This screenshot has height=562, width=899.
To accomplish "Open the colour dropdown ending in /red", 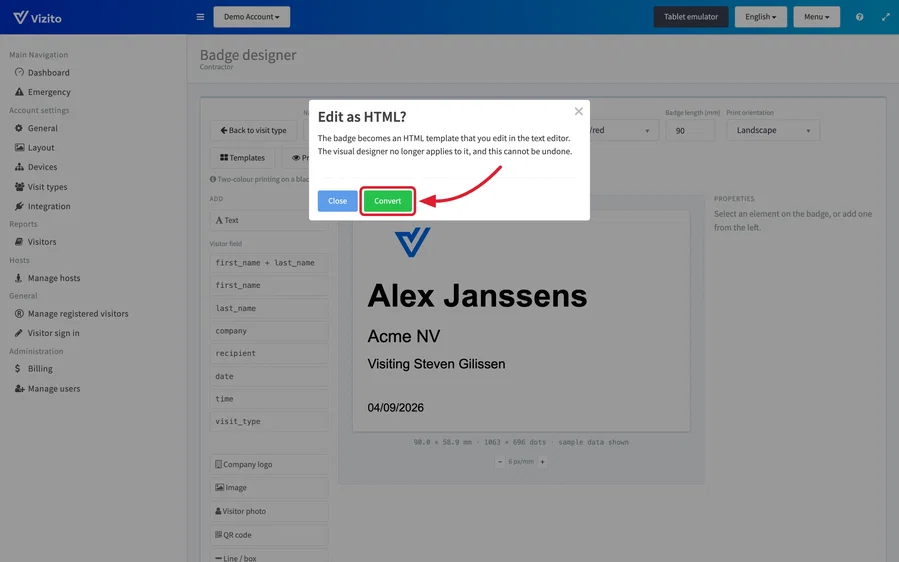I will point(624,130).
